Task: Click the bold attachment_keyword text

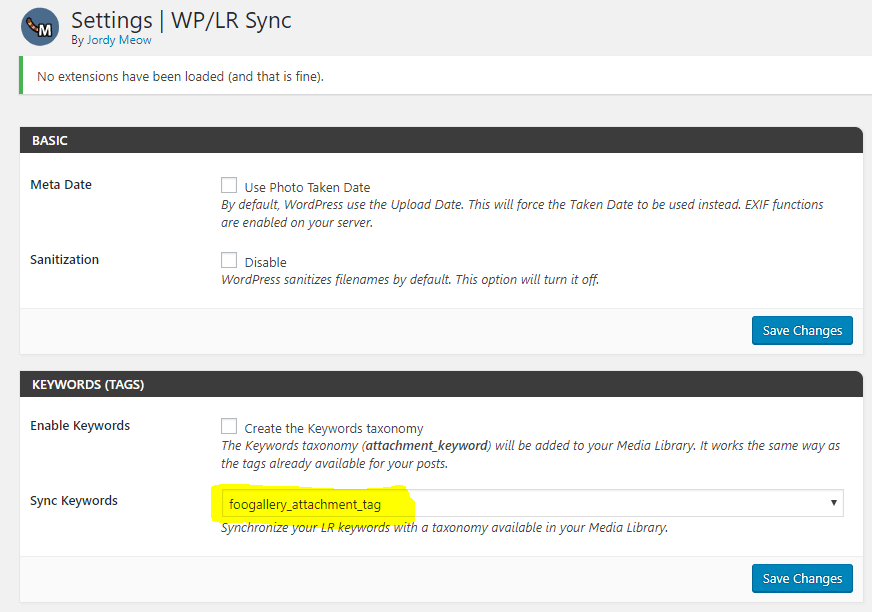Action: click(x=427, y=446)
